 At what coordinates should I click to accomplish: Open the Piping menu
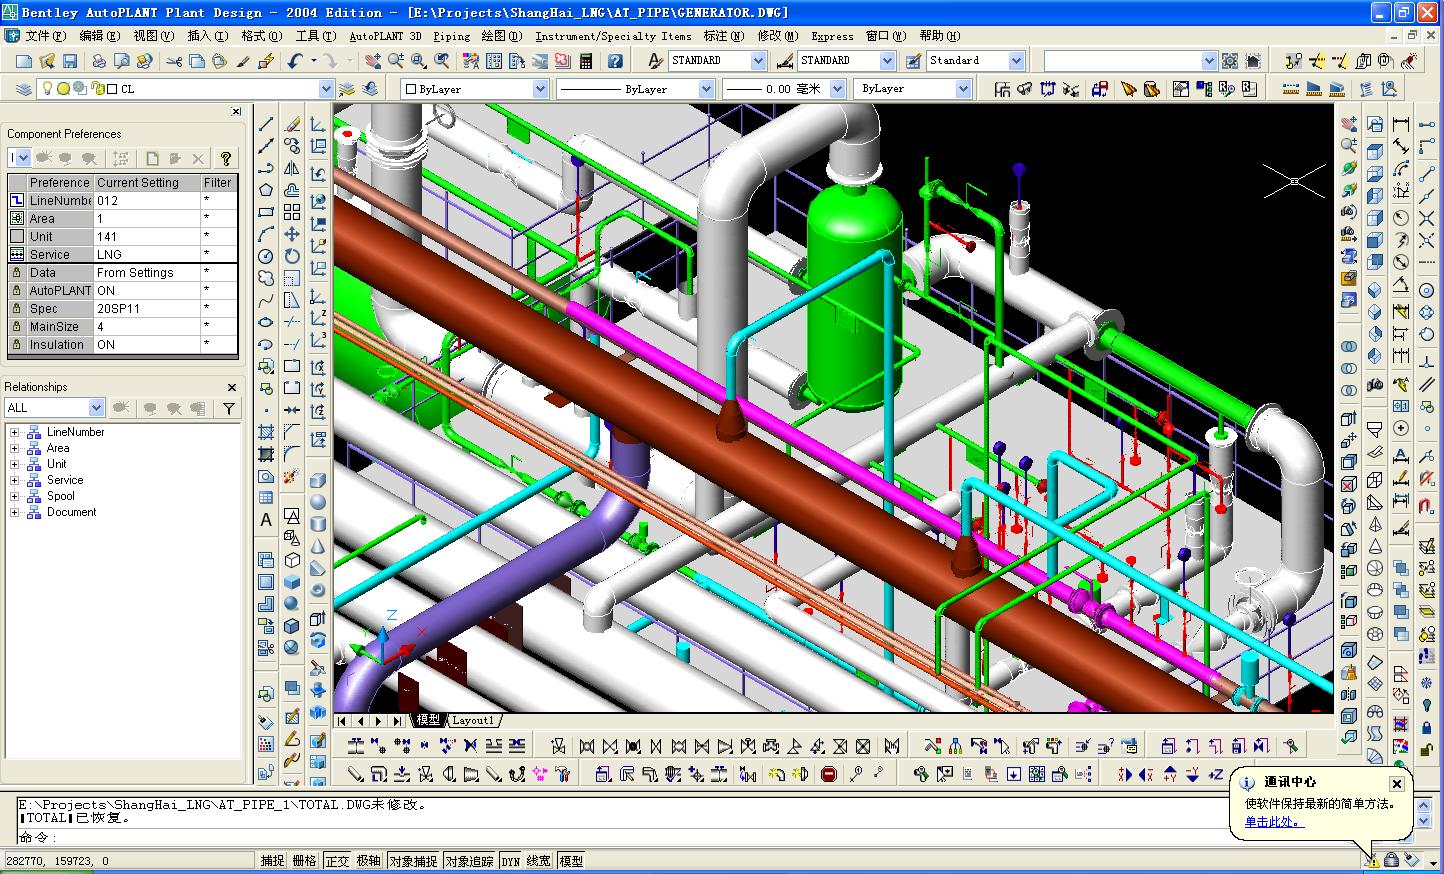point(451,36)
